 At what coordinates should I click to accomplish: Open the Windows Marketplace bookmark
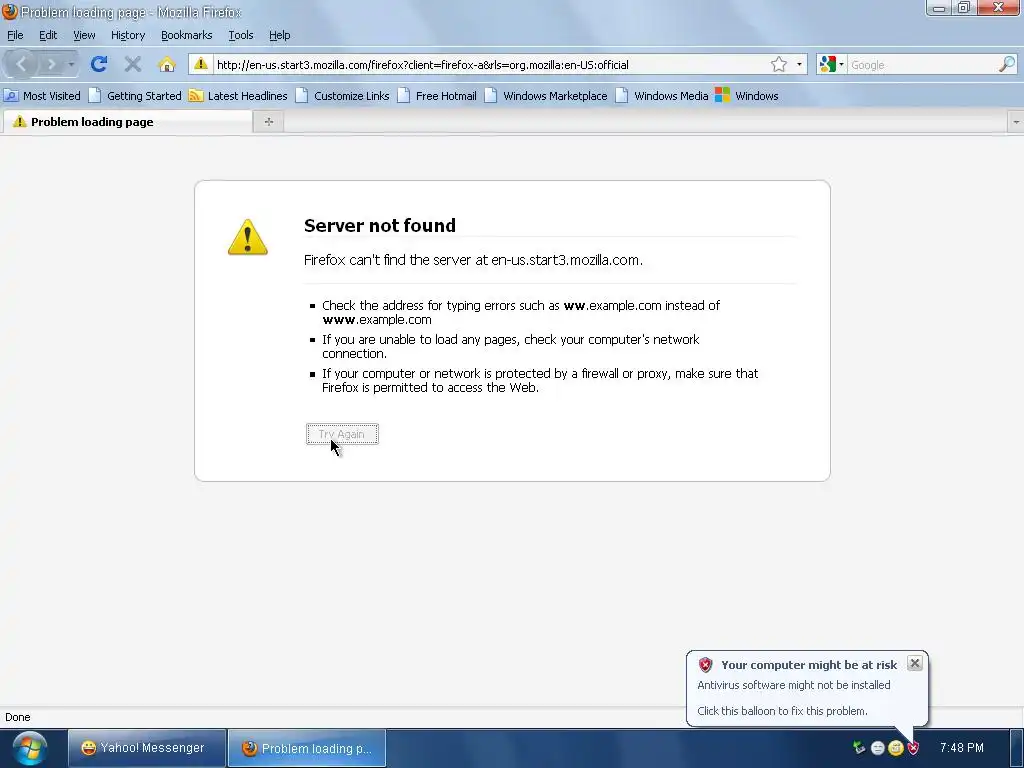[547, 96]
